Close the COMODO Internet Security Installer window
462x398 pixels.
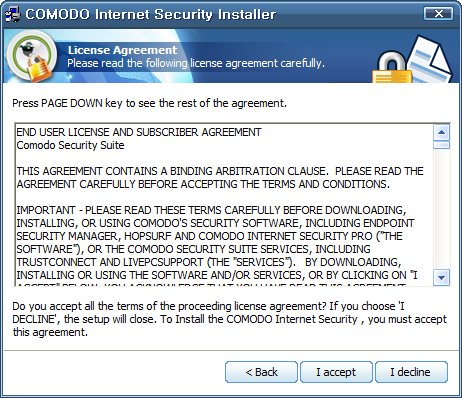coord(438,14)
